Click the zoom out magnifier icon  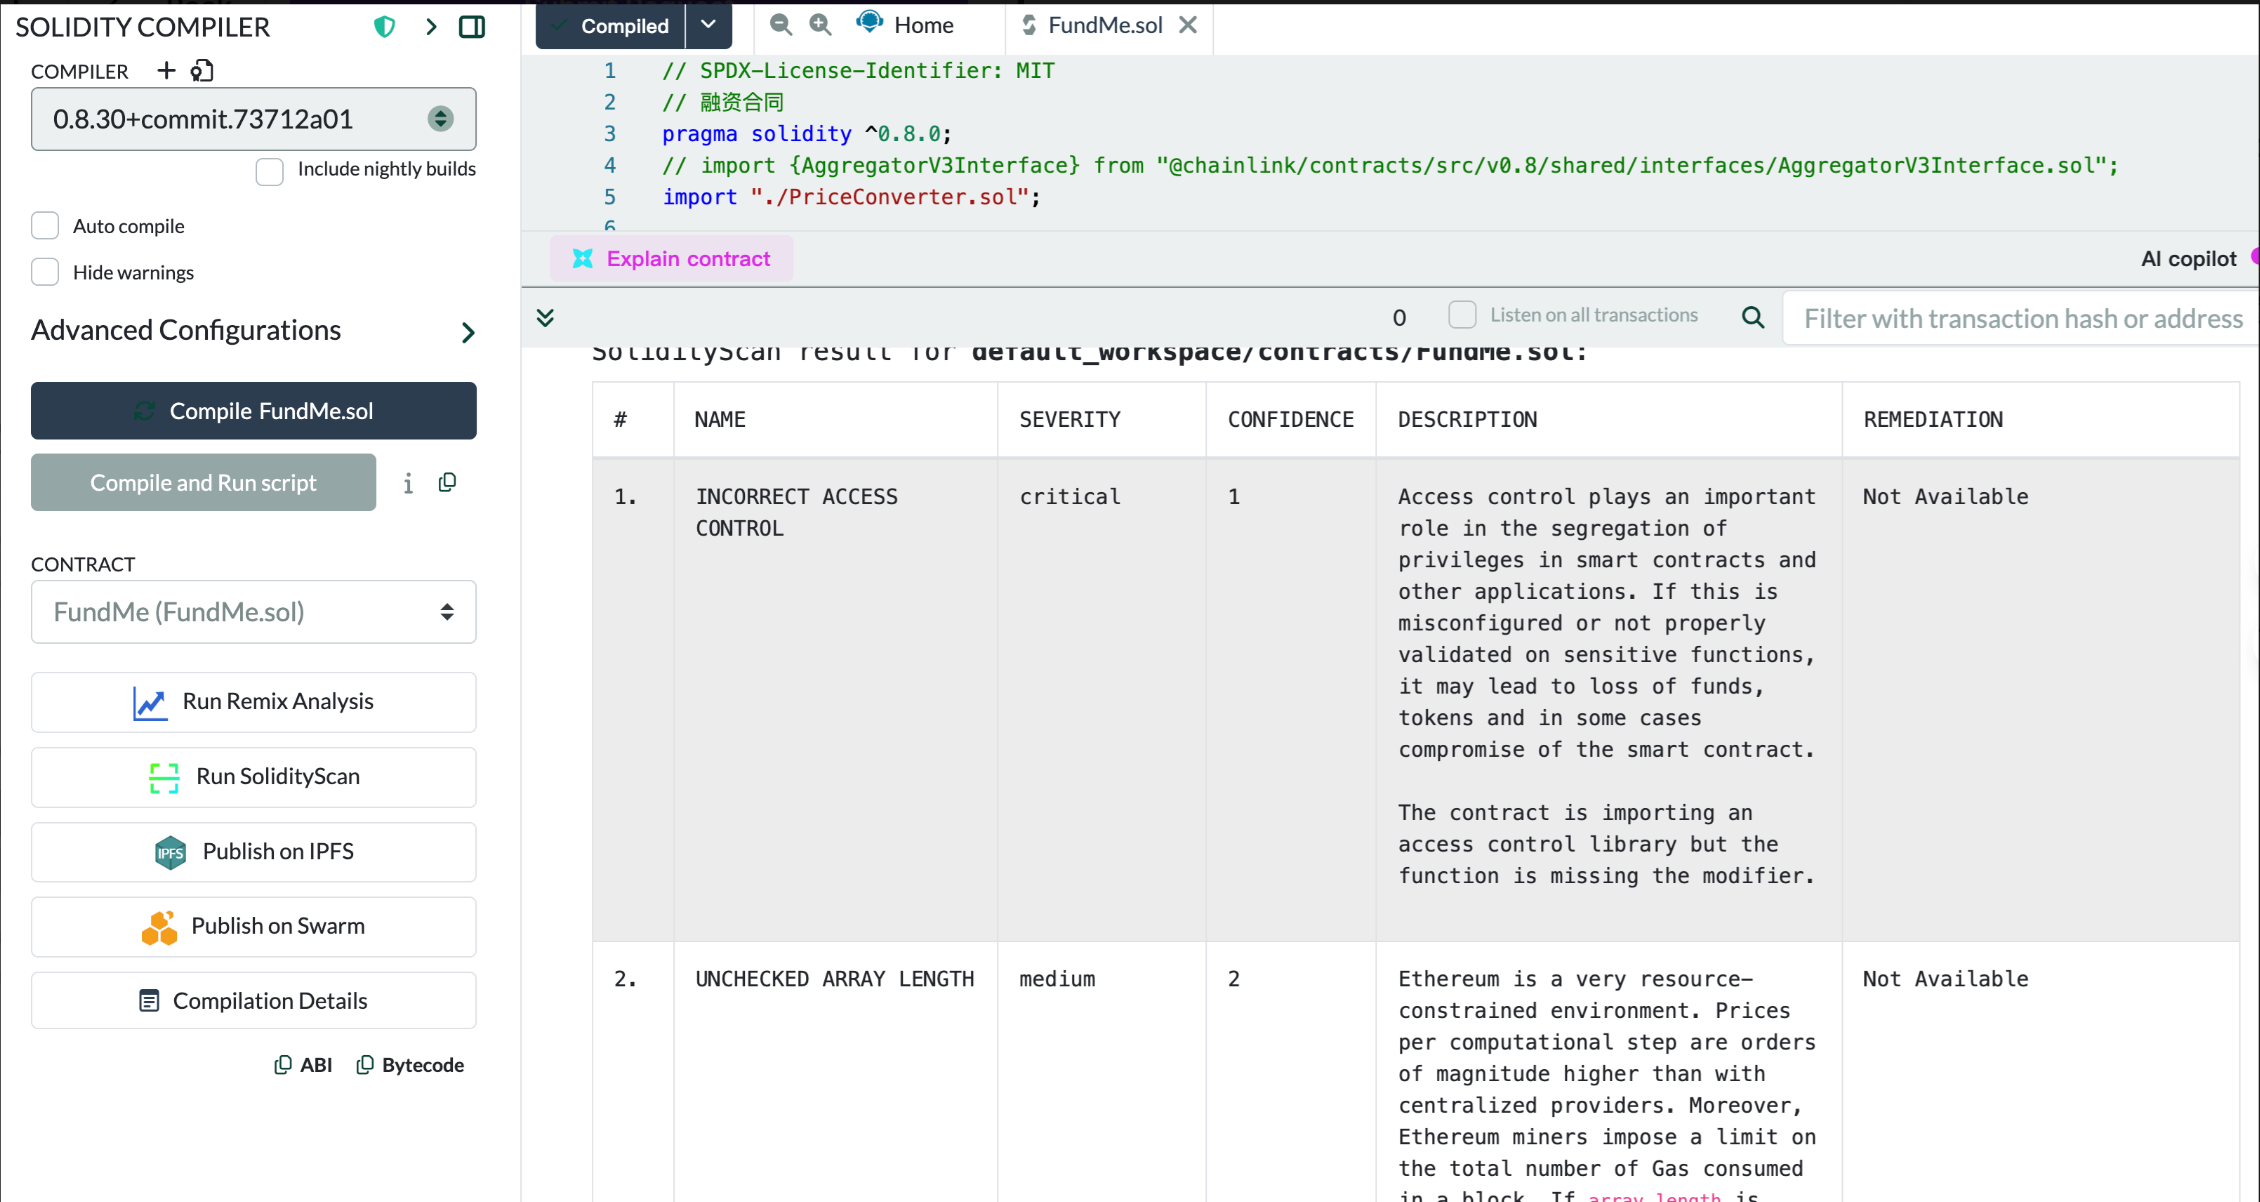point(781,25)
